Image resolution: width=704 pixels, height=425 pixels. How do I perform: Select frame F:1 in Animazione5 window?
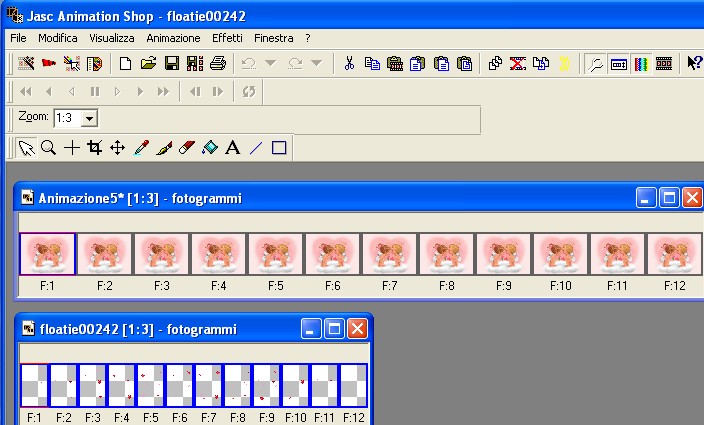click(x=47, y=254)
